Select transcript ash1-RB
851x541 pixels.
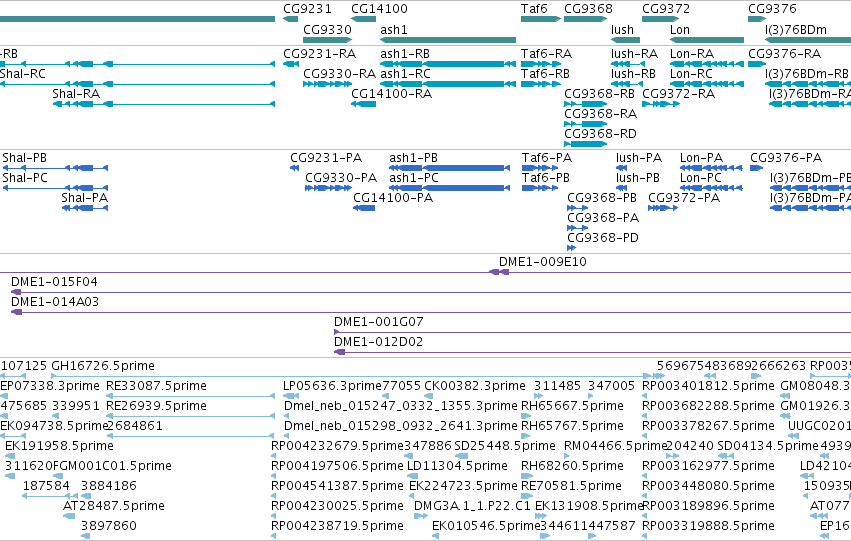coord(448,64)
